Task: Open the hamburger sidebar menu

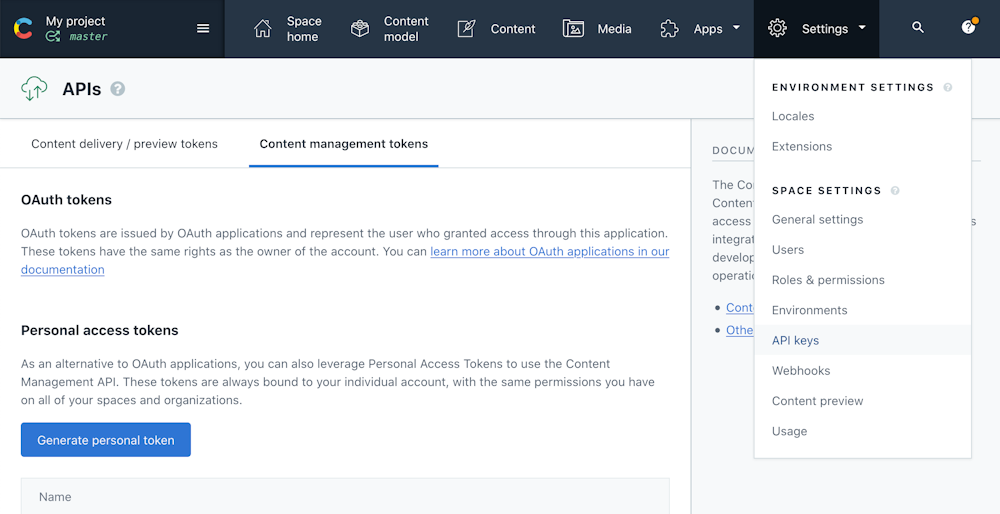Action: [x=203, y=29]
